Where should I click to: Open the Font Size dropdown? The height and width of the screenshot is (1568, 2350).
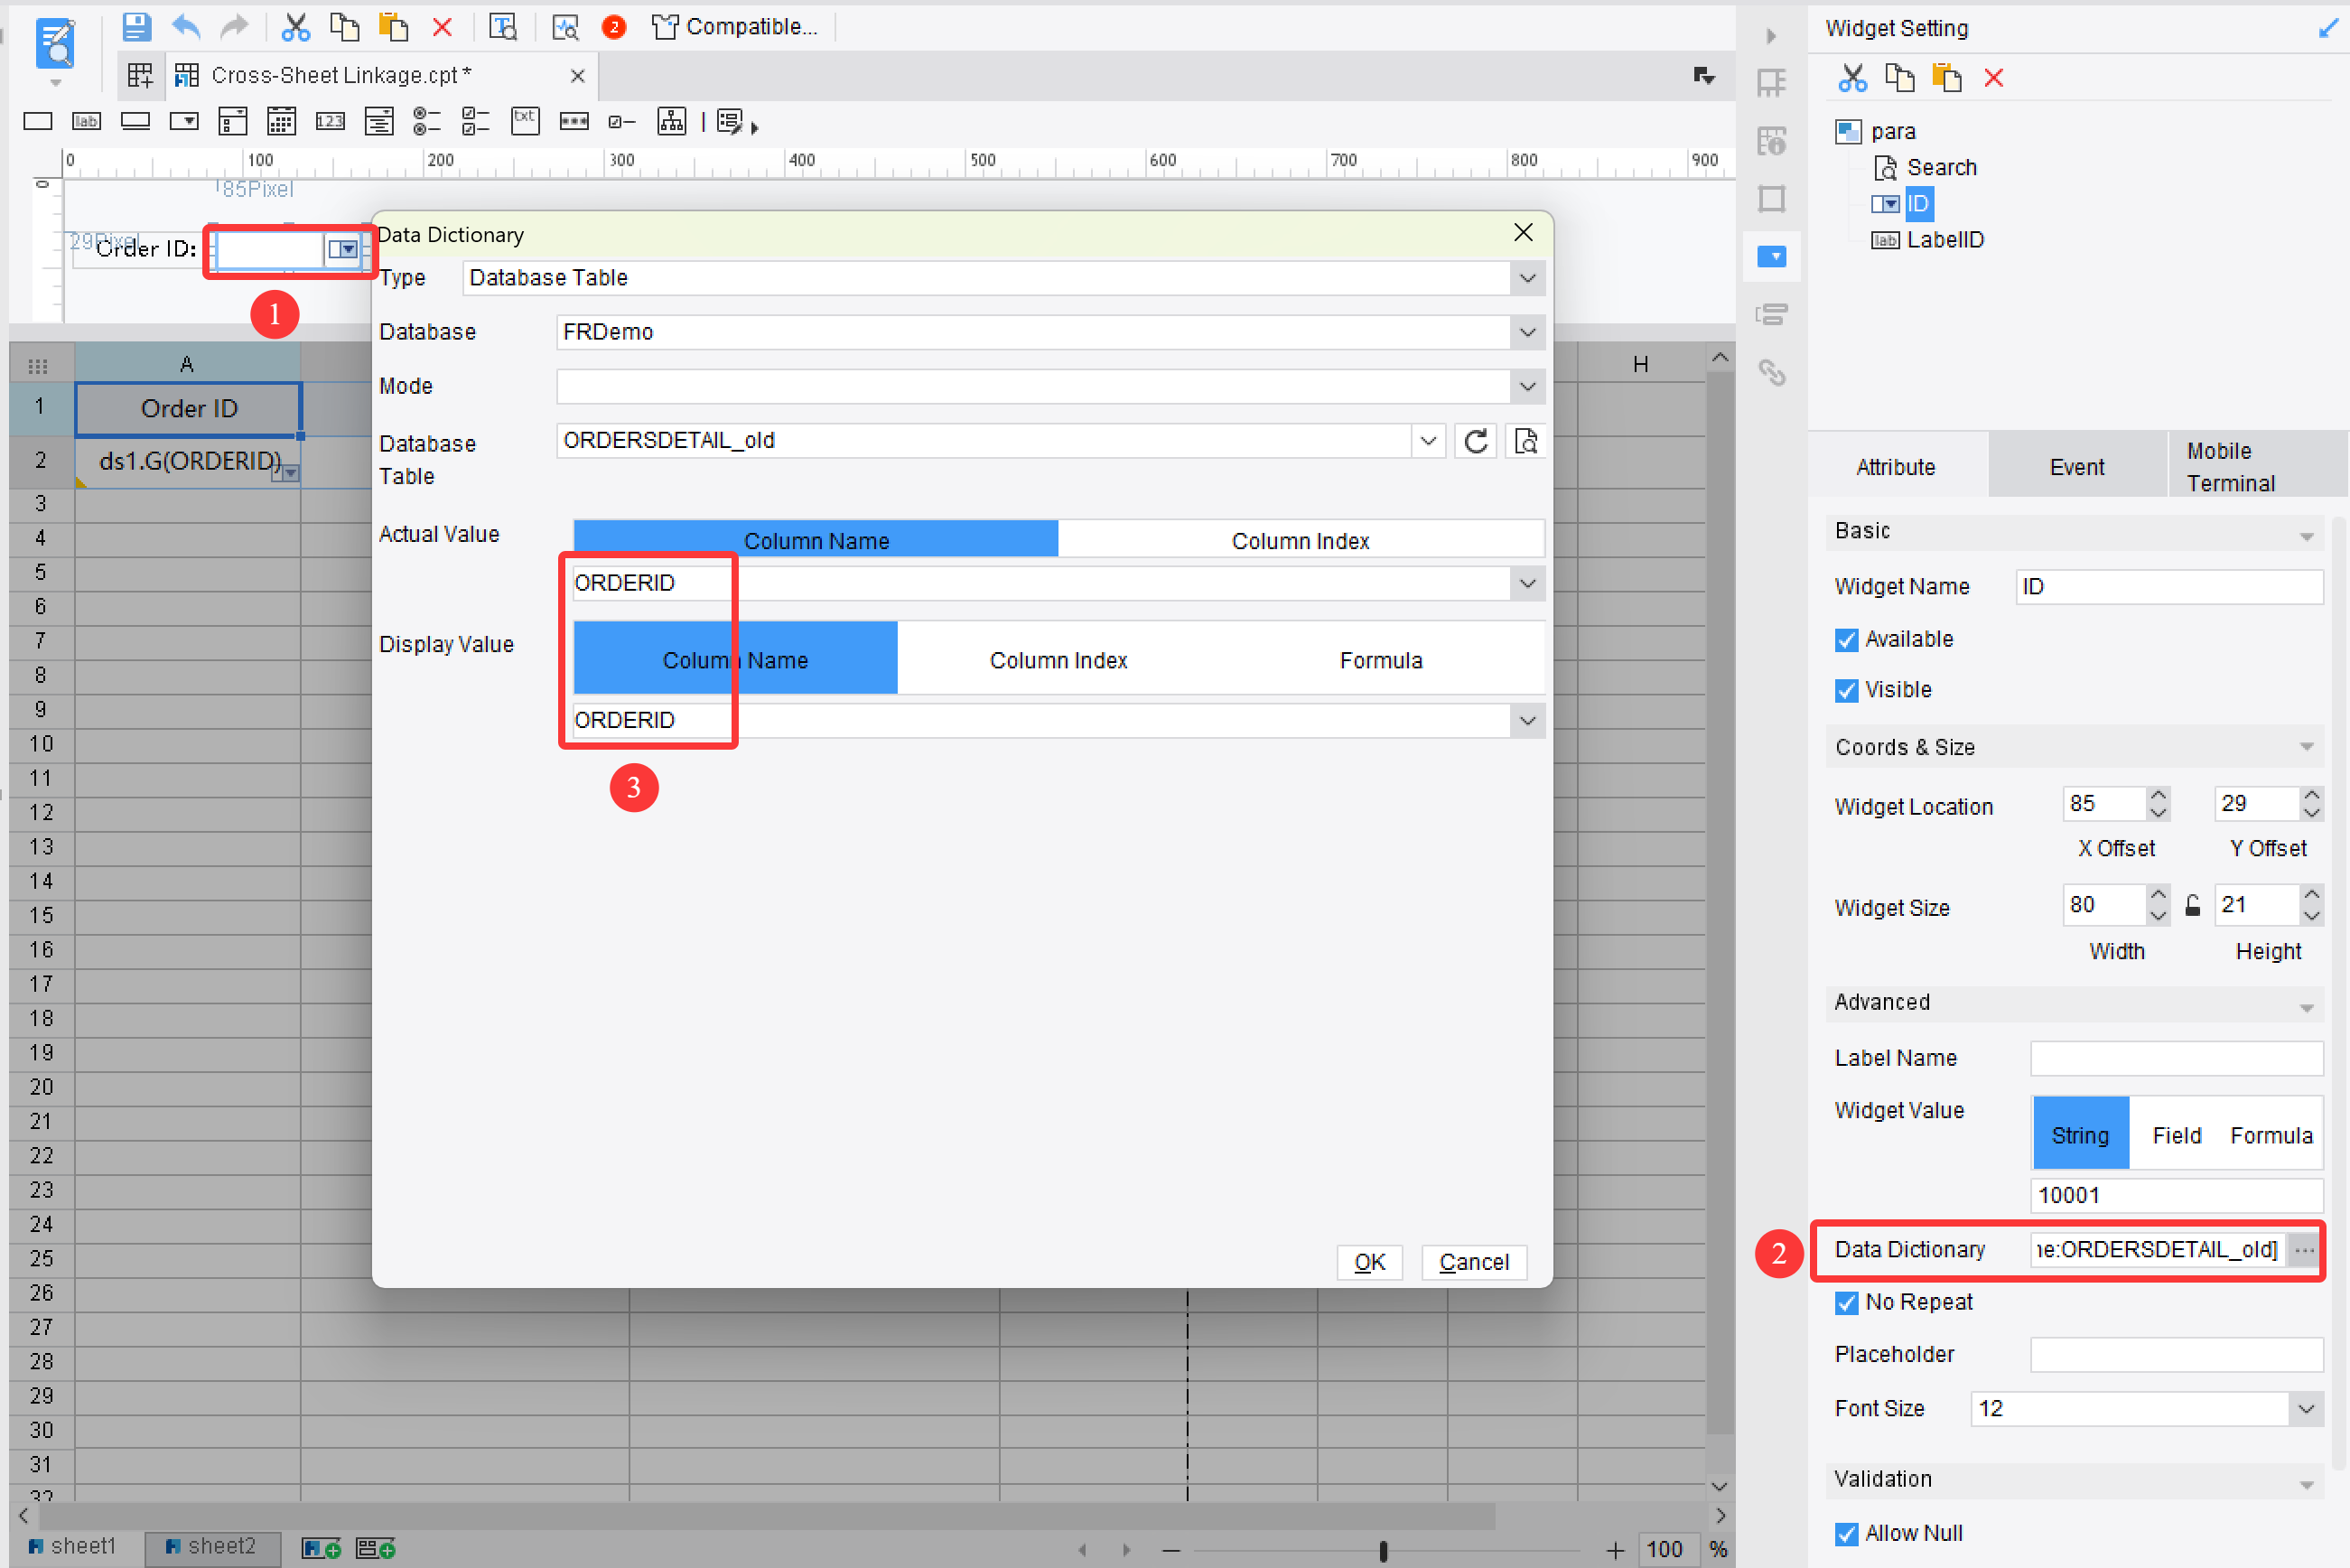pyautogui.click(x=2307, y=1408)
